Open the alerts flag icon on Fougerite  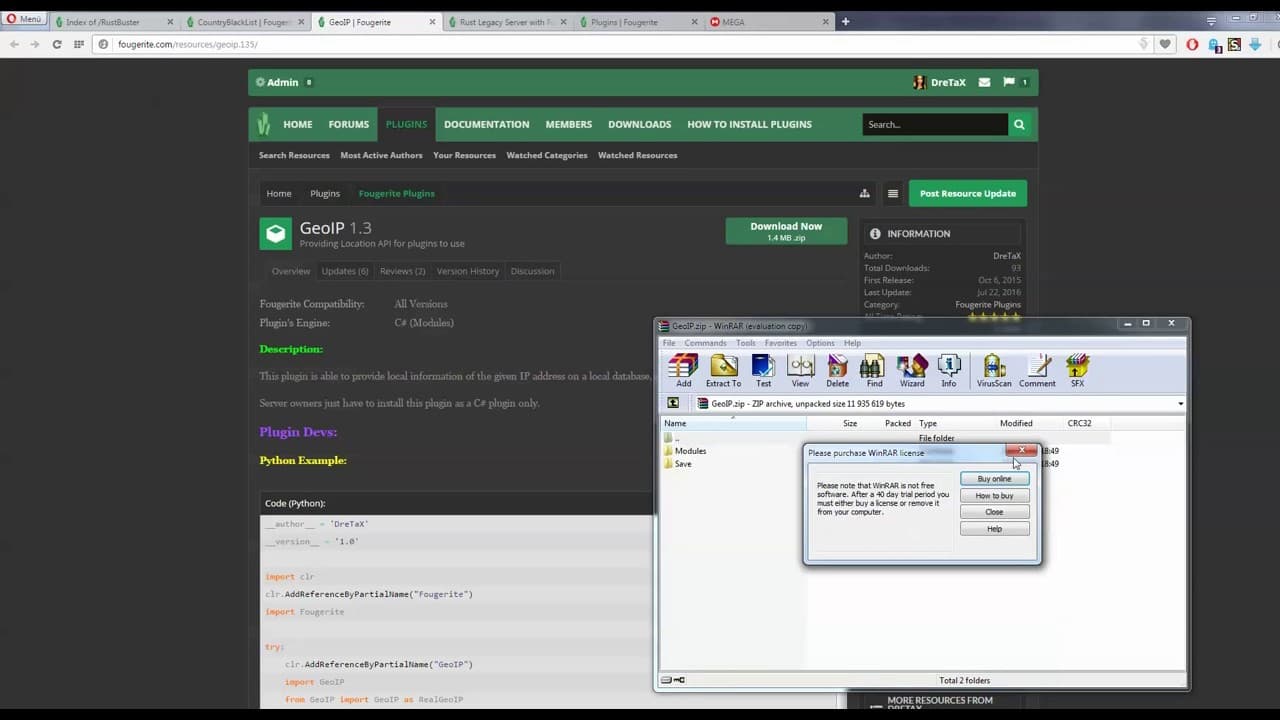[x=1008, y=82]
